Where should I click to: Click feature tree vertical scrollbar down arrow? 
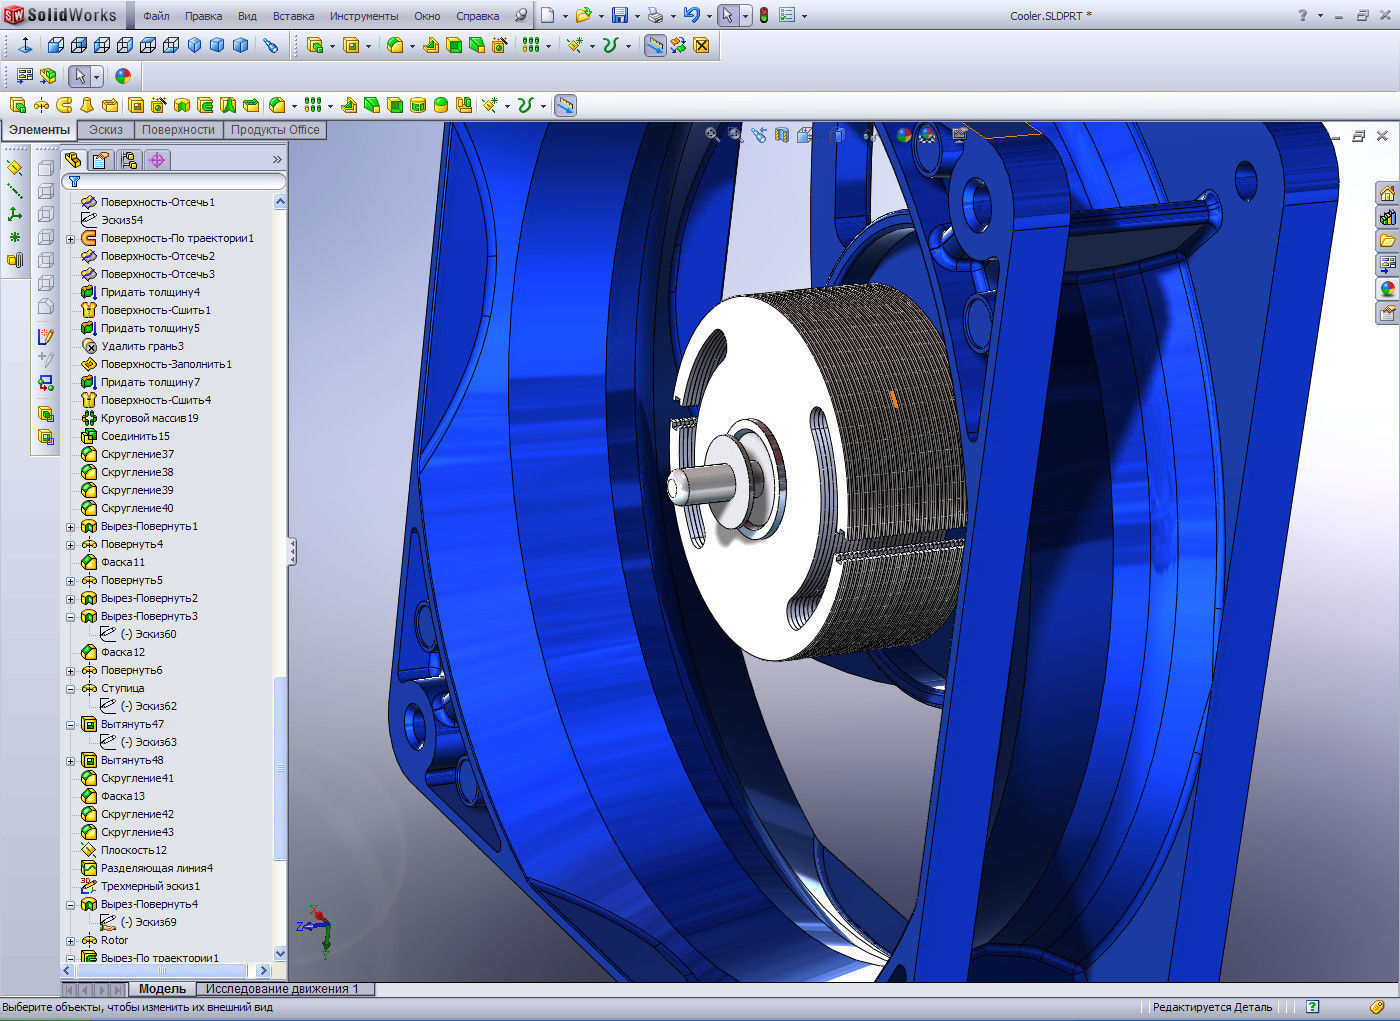point(280,954)
